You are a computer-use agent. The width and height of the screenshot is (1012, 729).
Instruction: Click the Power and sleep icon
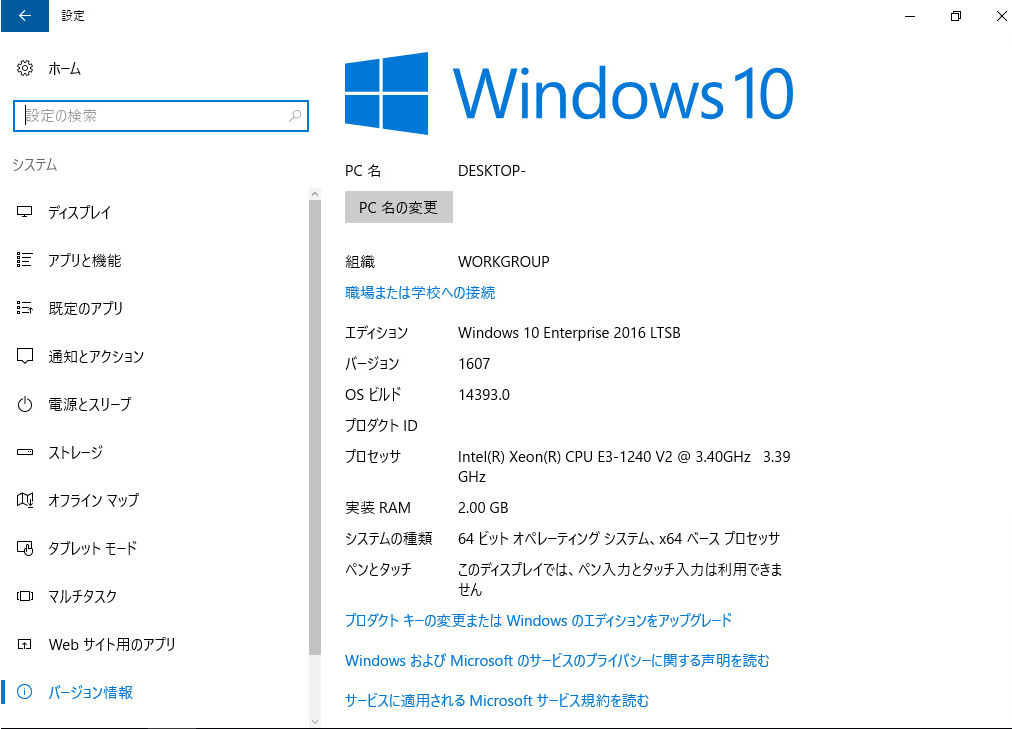[25, 405]
